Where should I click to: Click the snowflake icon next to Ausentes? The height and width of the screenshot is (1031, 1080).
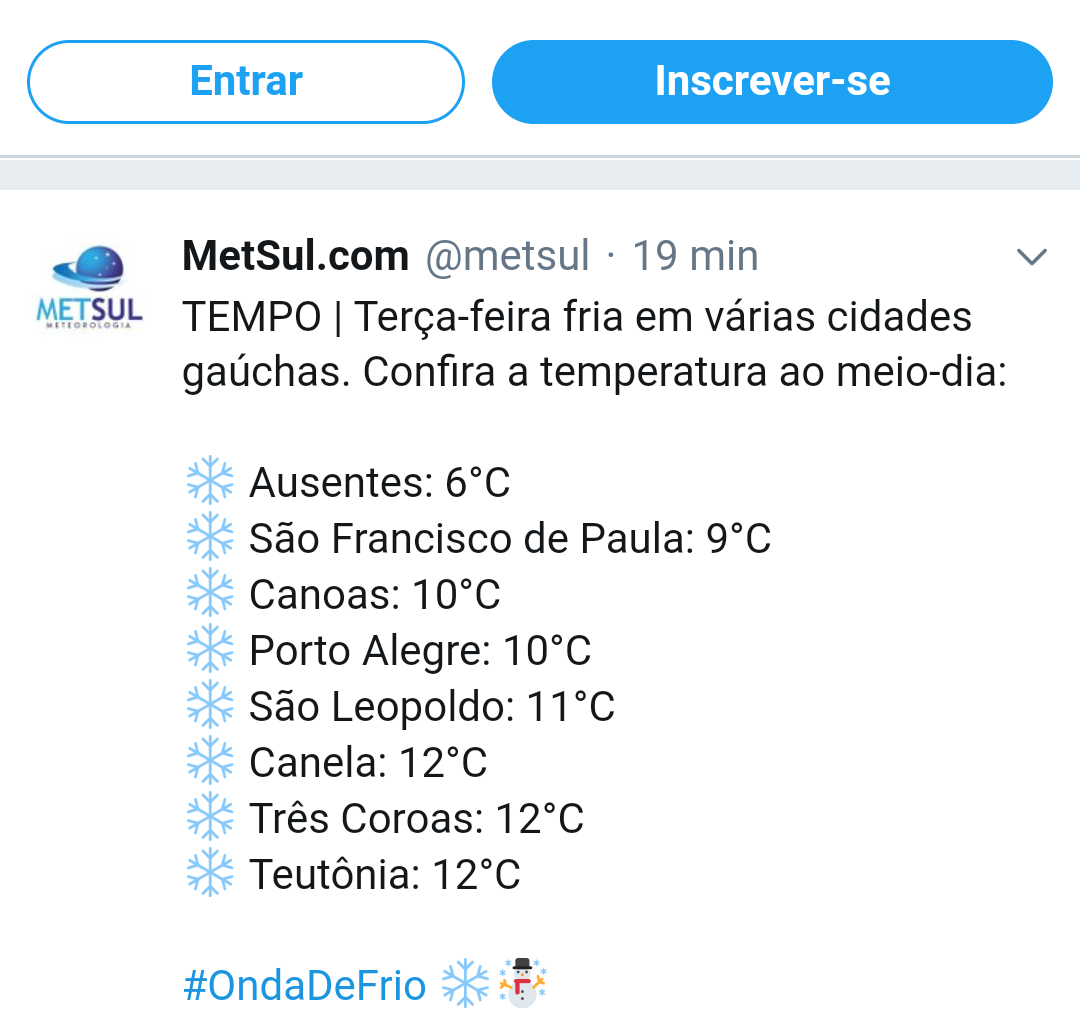click(x=210, y=480)
